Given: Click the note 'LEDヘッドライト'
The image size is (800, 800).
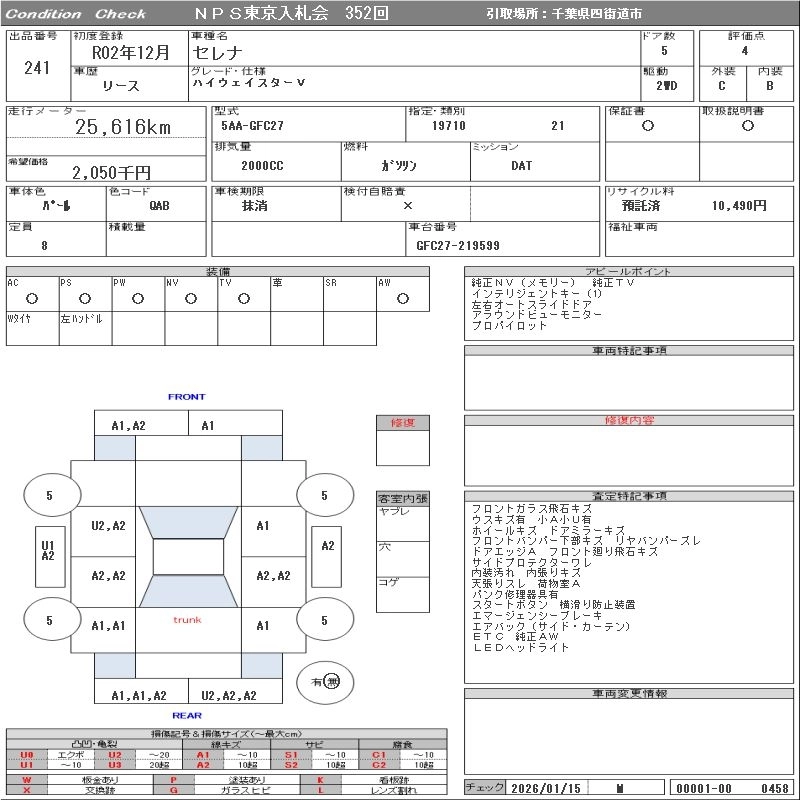Looking at the screenshot, I should click(x=520, y=647).
